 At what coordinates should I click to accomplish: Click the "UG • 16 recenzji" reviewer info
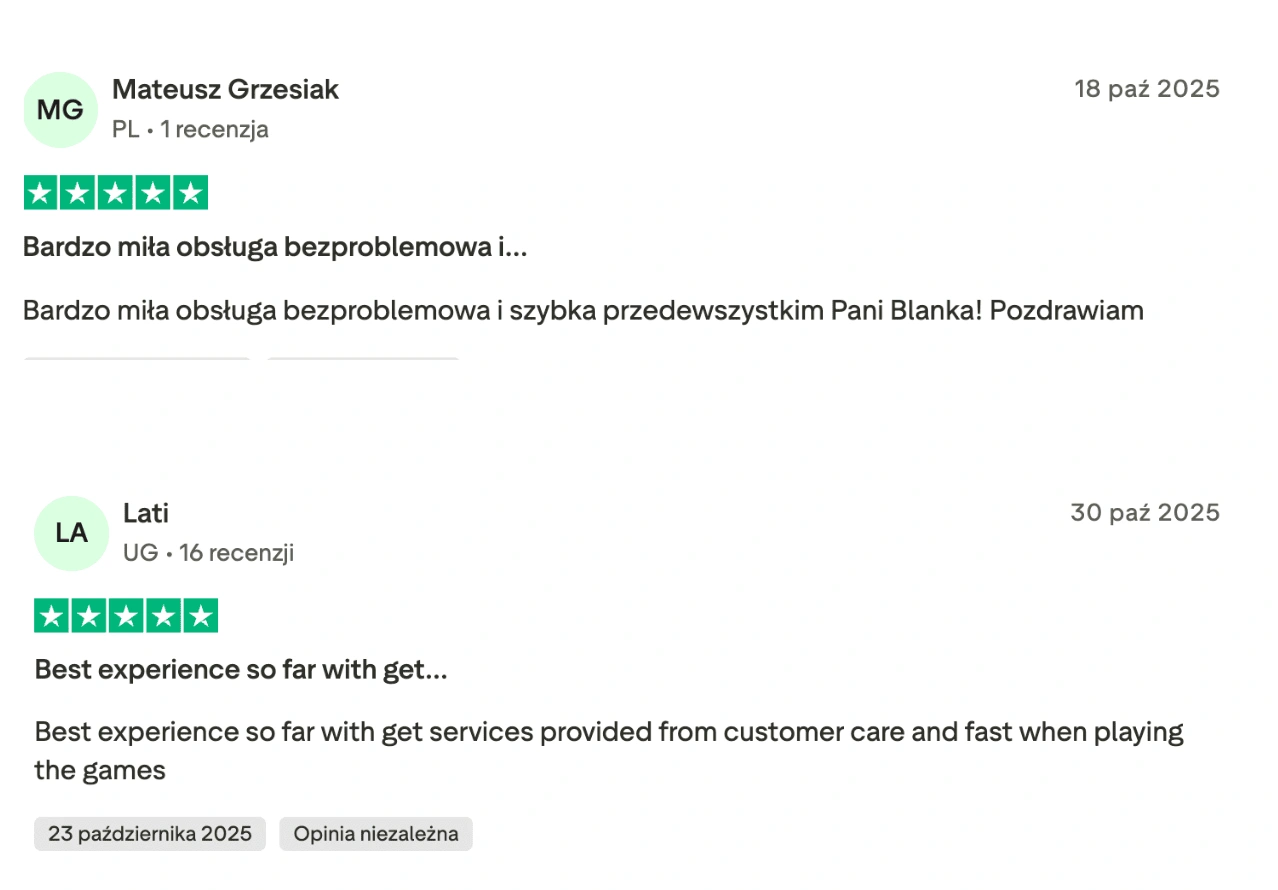pyautogui.click(x=208, y=552)
